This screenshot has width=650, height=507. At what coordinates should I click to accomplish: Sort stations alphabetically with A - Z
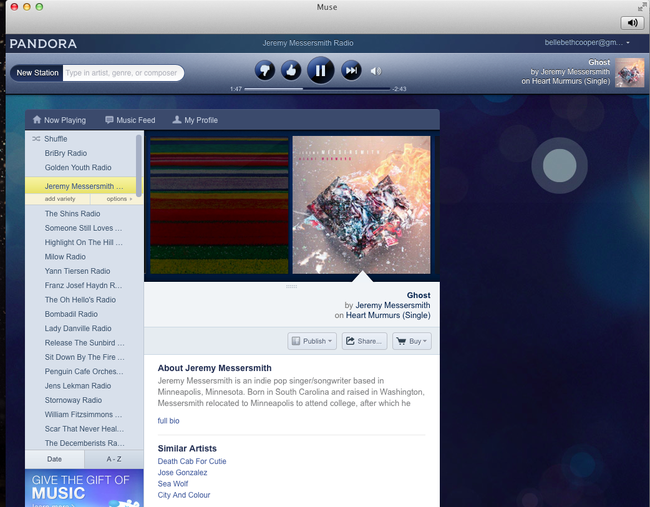112,459
